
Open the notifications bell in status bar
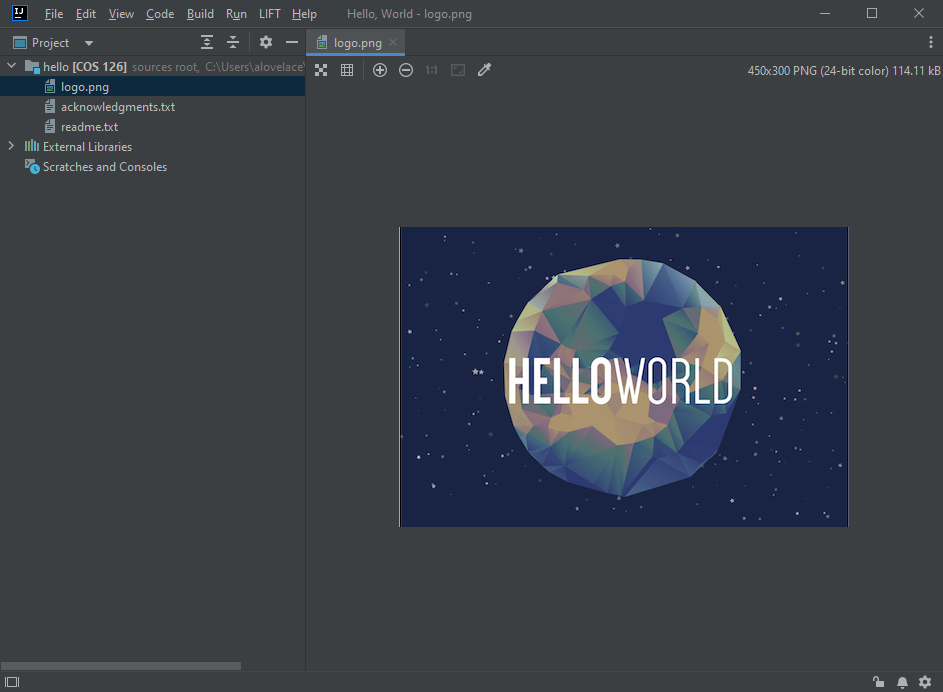point(901,681)
